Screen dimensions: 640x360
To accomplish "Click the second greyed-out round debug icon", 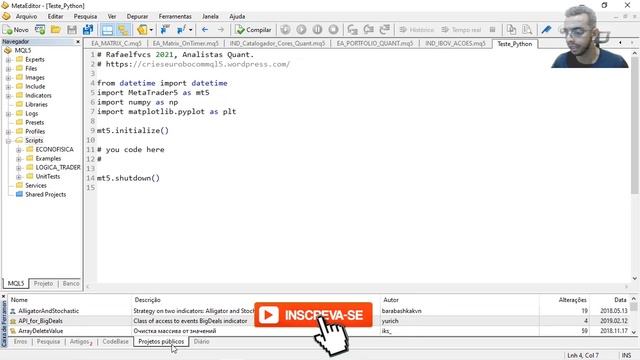I will [x=301, y=29].
